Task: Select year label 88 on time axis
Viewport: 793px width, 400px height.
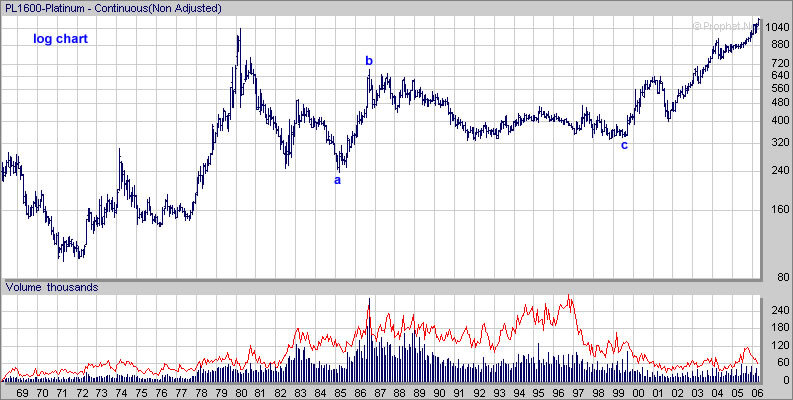Action: point(399,393)
